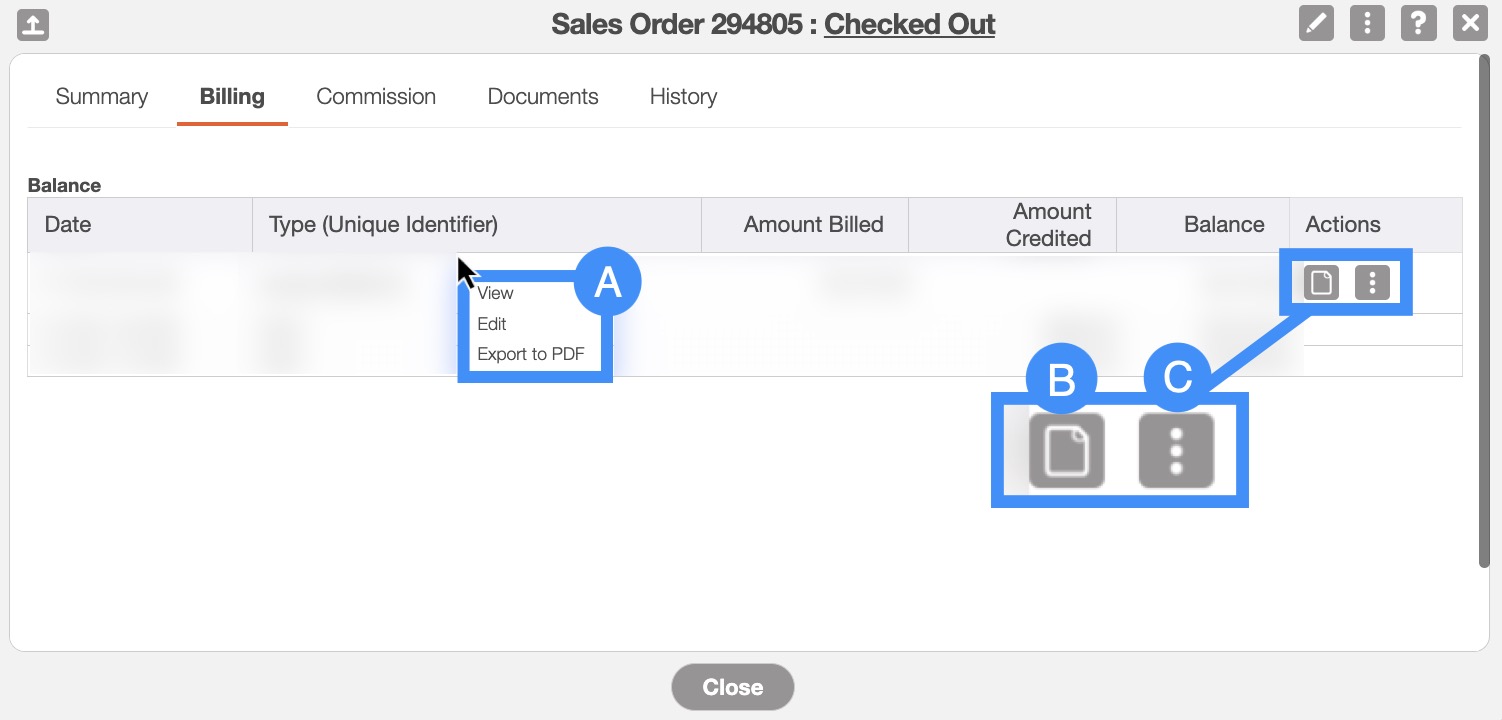This screenshot has width=1502, height=720.
Task: Choose View from the context menu
Action: (x=496, y=293)
